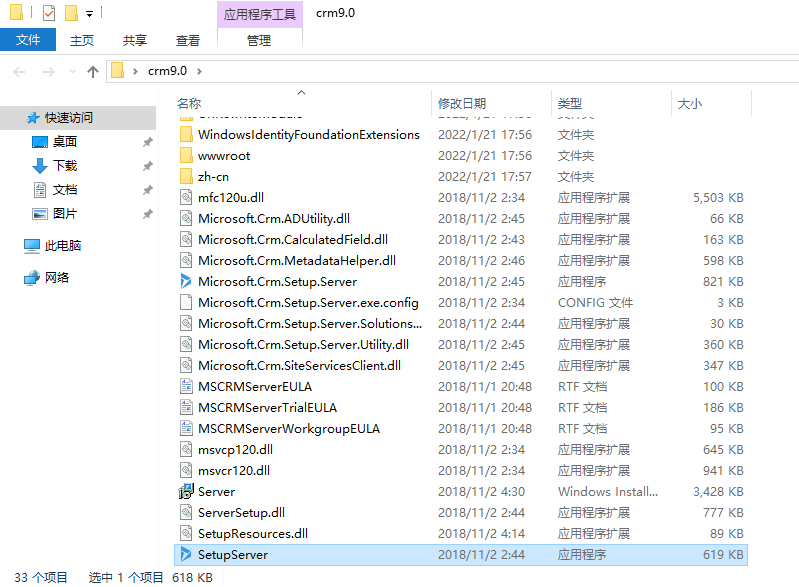
Task: Click the CONFIG 文件 type cell
Action: [595, 302]
